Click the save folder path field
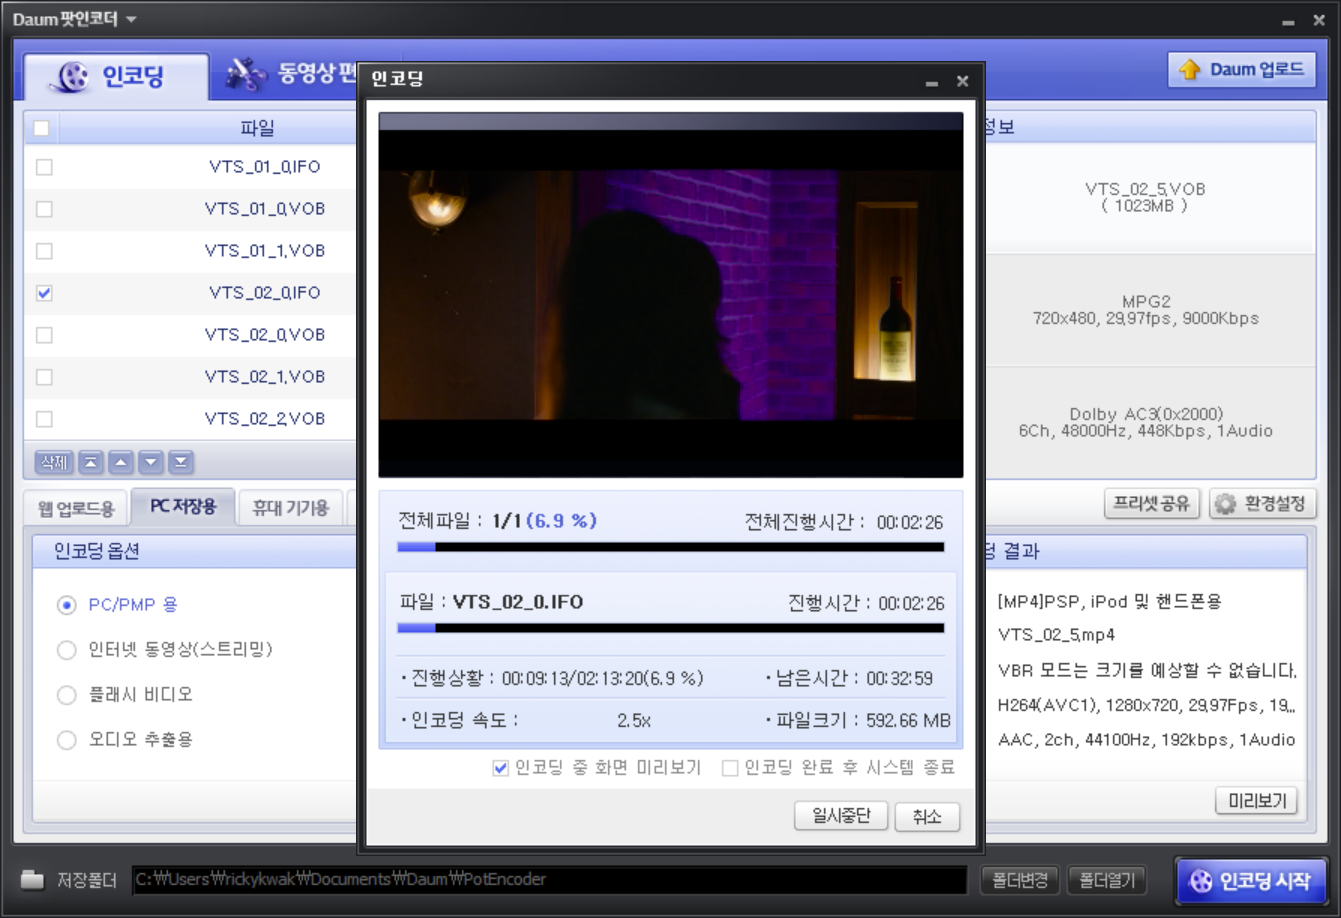This screenshot has height=918, width=1341. point(549,880)
